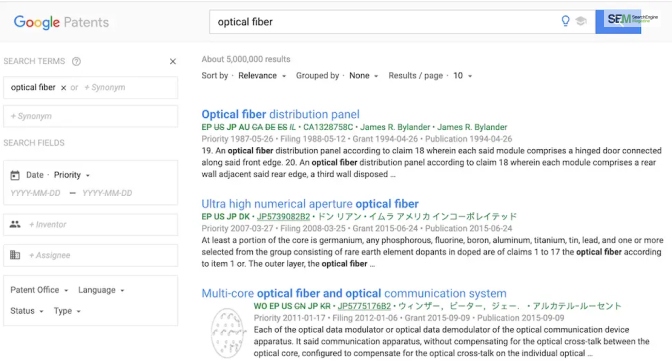Open the Patent Office filter
Image resolution: width=672 pixels, height=362 pixels.
[x=39, y=290]
